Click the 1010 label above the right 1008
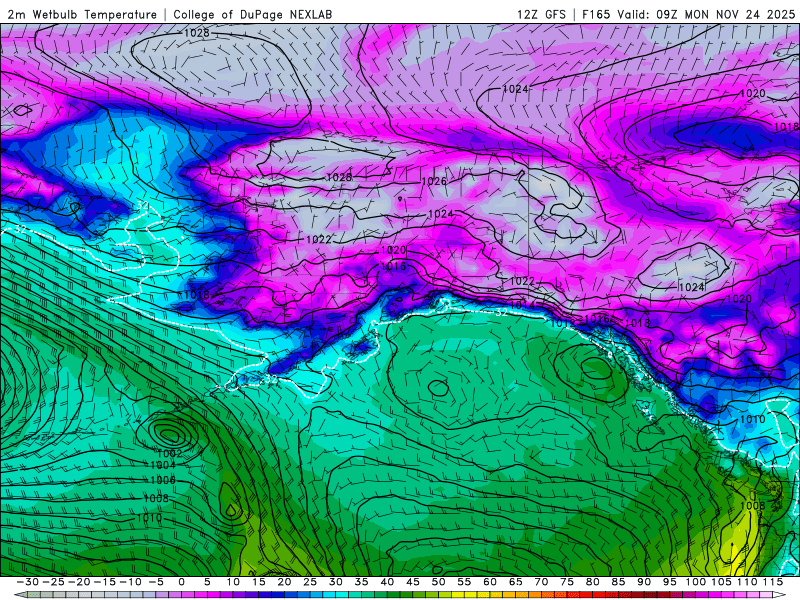 pos(753,419)
